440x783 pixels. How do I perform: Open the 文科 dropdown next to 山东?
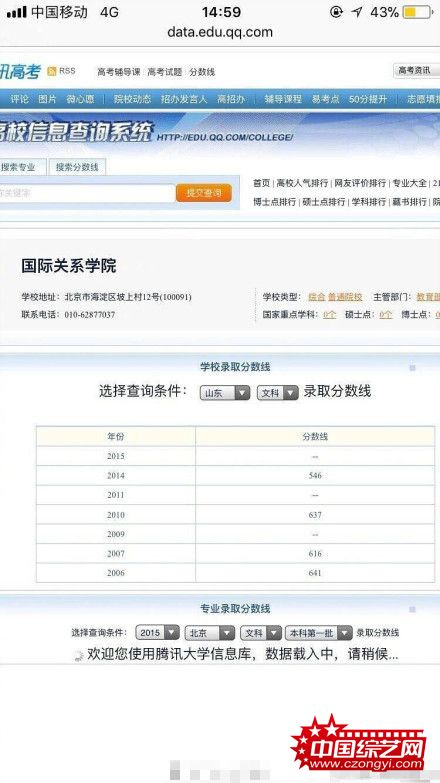278,393
